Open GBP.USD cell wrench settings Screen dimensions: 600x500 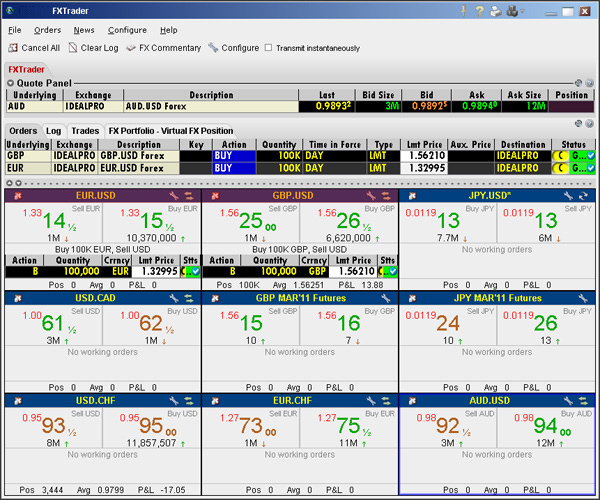(x=371, y=196)
